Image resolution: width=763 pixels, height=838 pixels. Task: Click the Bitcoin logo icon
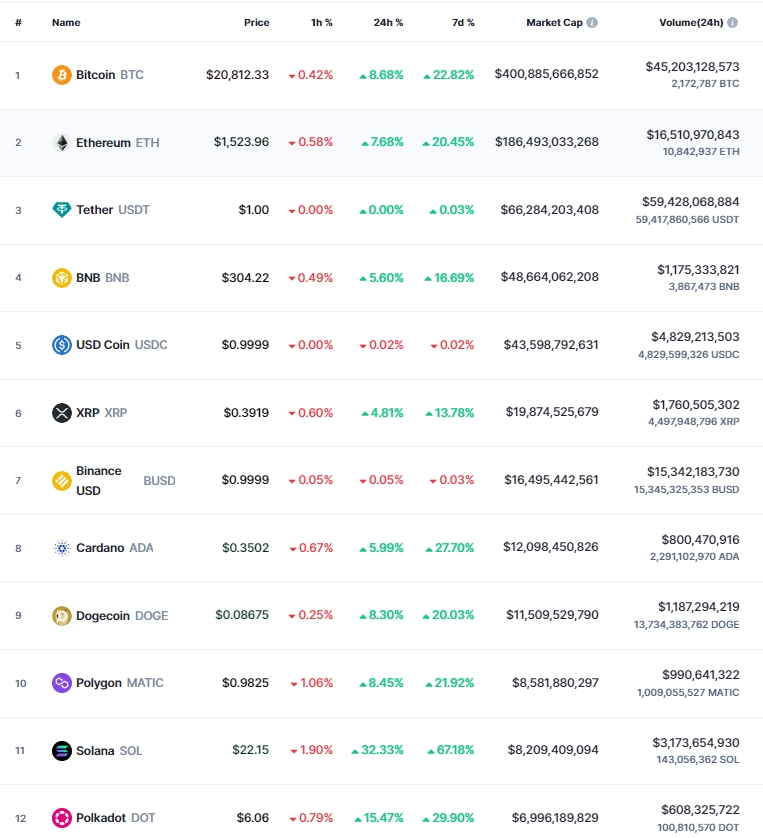click(62, 75)
